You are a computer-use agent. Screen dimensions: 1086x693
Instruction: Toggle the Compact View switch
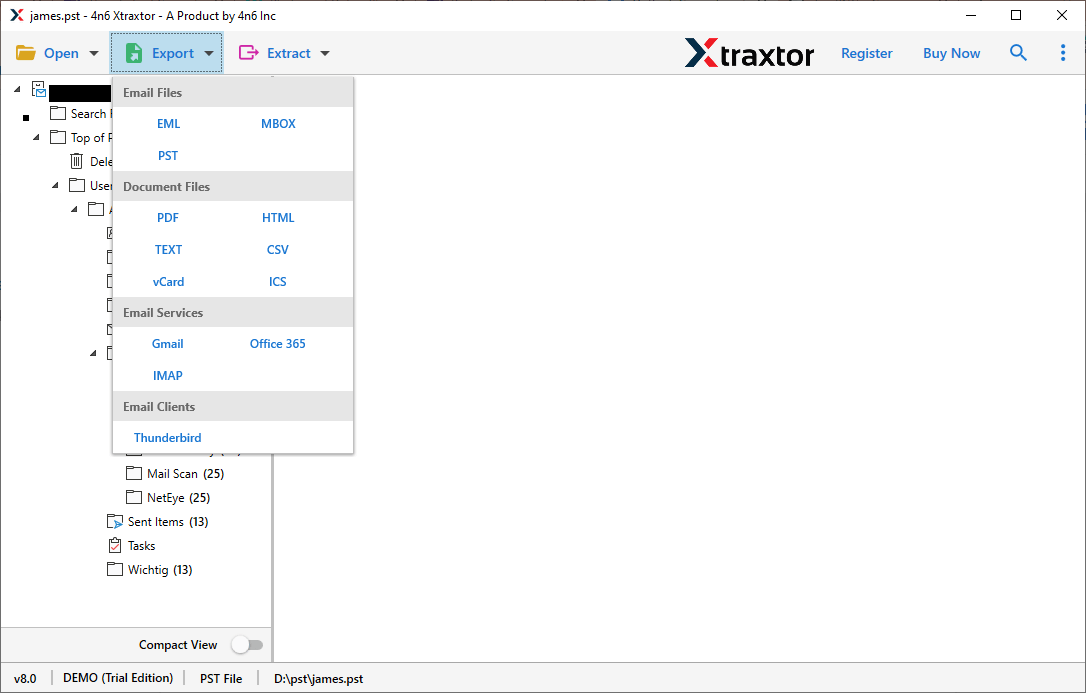point(248,644)
